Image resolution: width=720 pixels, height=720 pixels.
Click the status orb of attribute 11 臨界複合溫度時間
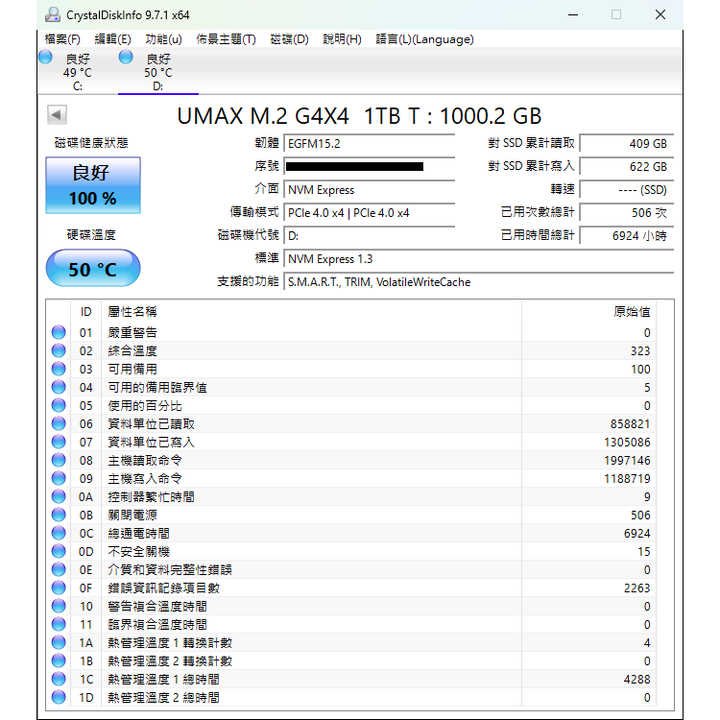coord(59,624)
